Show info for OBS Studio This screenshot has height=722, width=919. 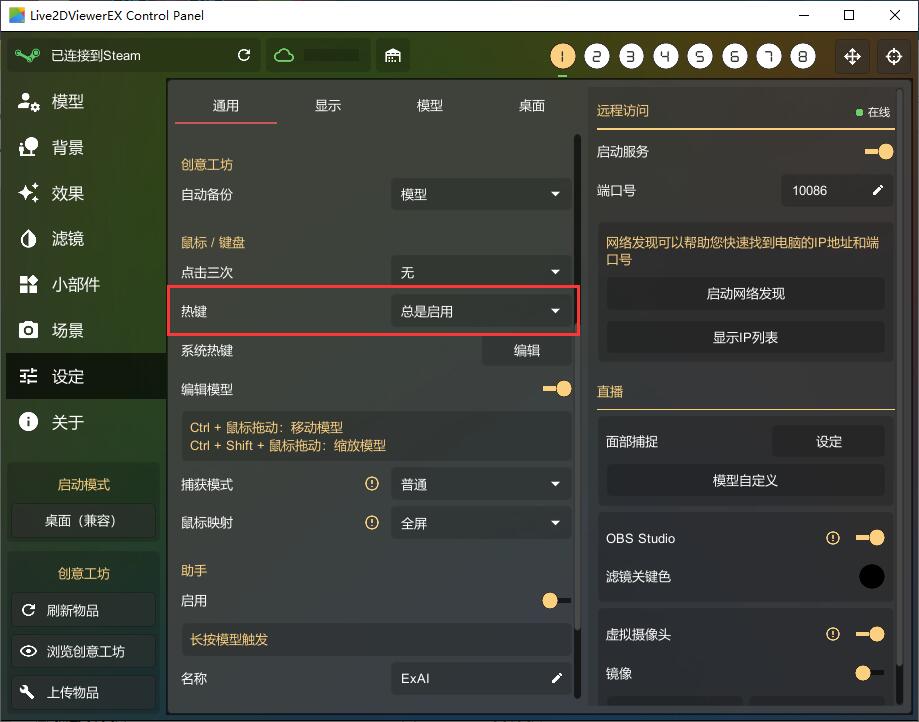point(833,537)
